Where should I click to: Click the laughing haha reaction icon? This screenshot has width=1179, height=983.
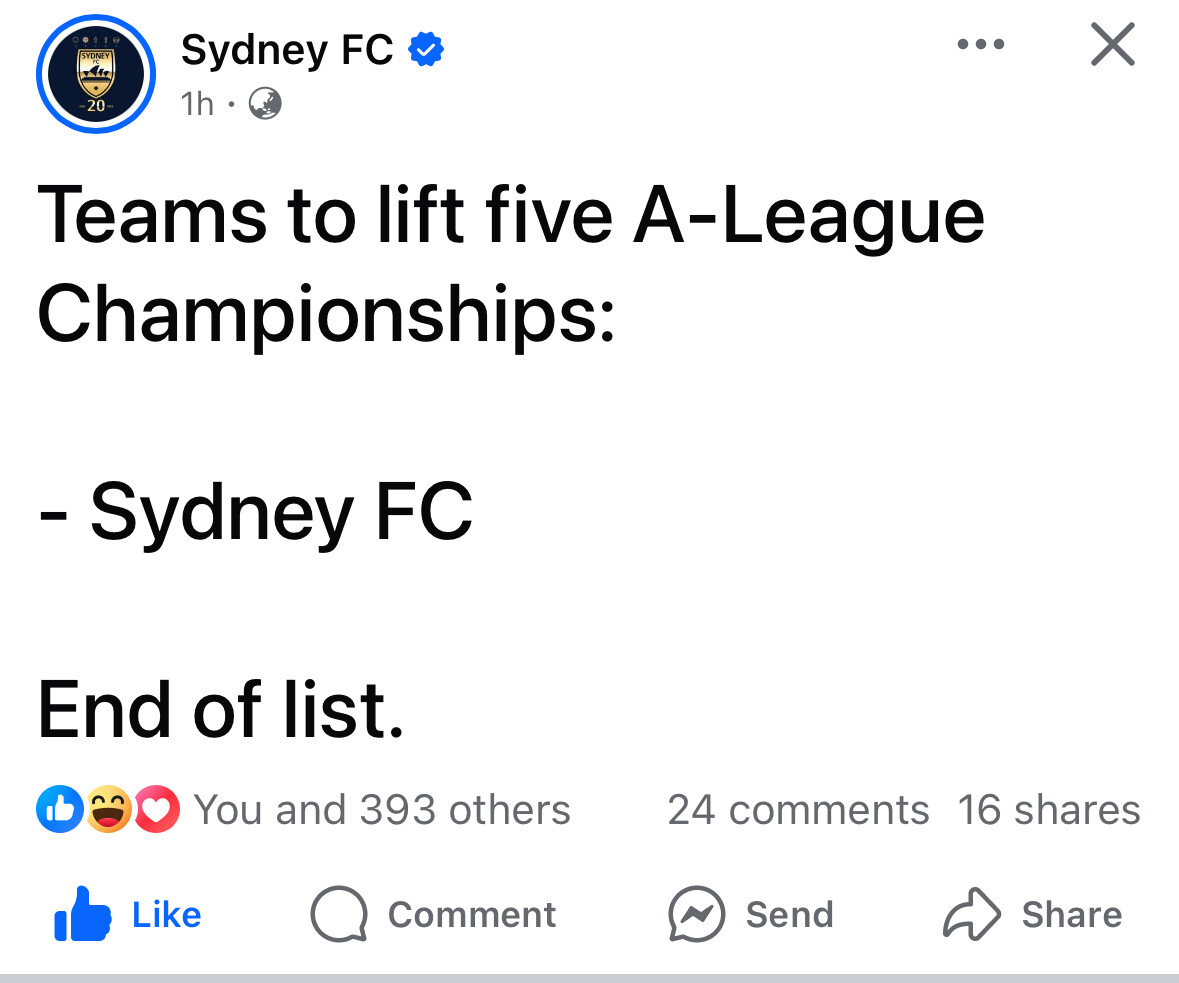(x=108, y=809)
